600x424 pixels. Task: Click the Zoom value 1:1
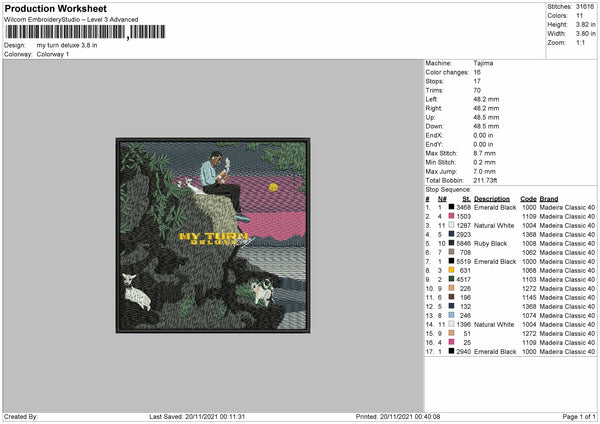pos(580,42)
